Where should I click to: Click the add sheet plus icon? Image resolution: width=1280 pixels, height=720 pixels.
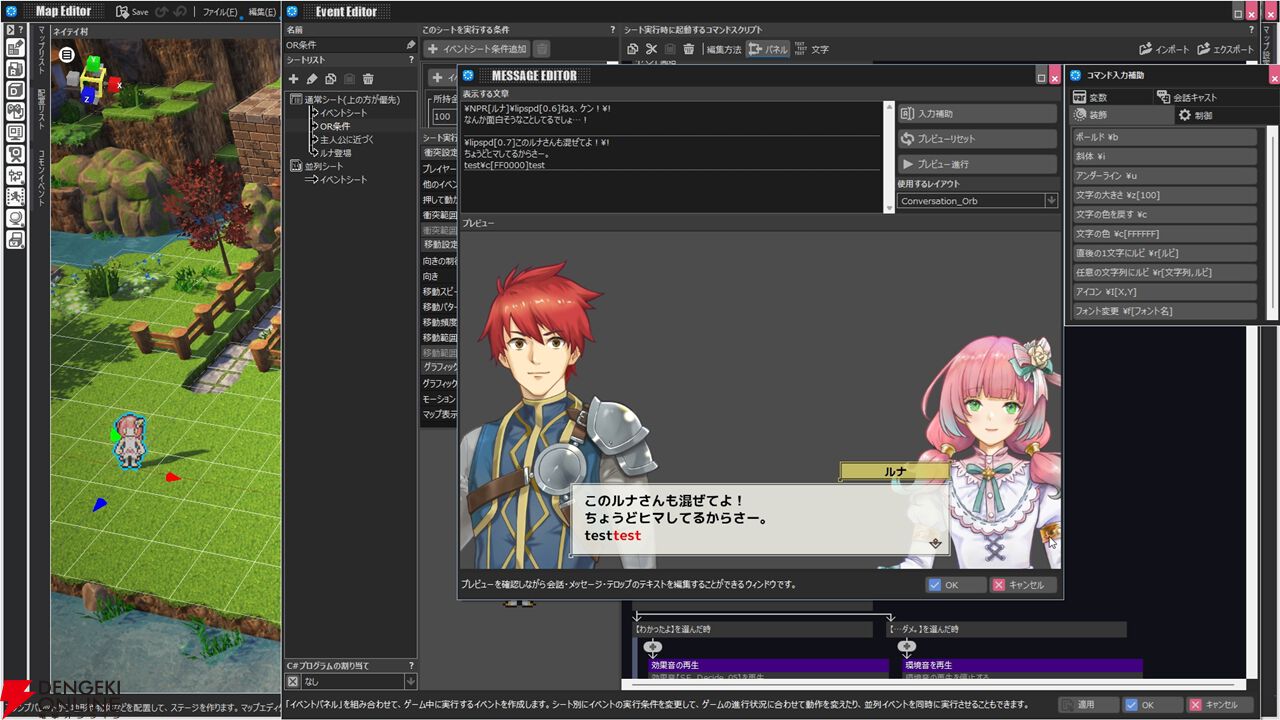[x=294, y=79]
